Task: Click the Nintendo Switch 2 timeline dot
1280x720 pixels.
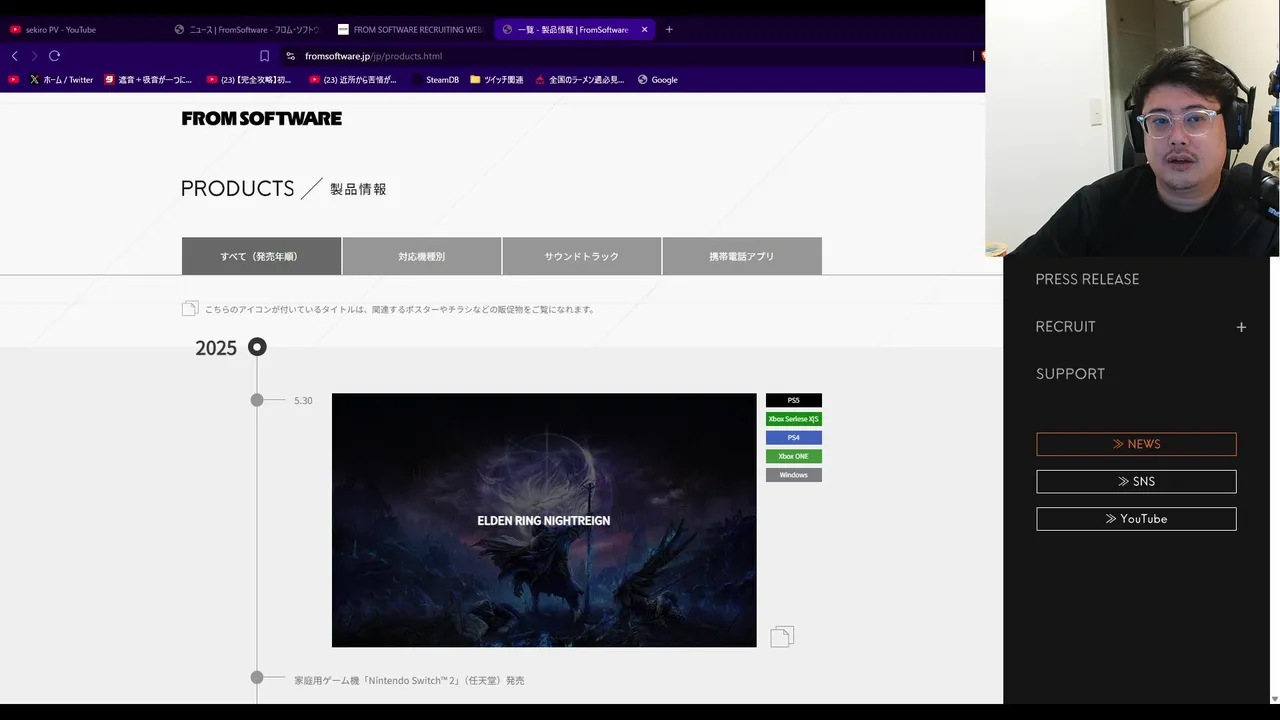Action: pos(257,677)
